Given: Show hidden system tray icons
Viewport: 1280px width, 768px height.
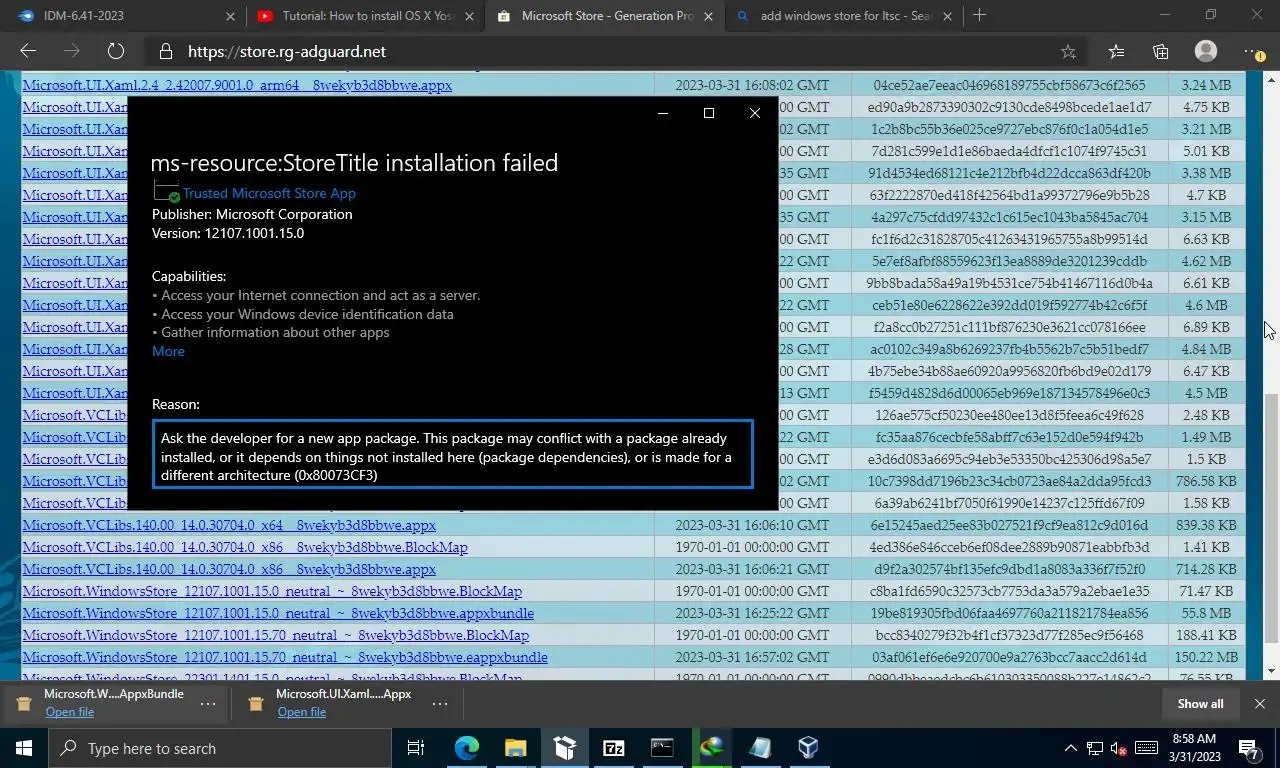Looking at the screenshot, I should click(1070, 748).
